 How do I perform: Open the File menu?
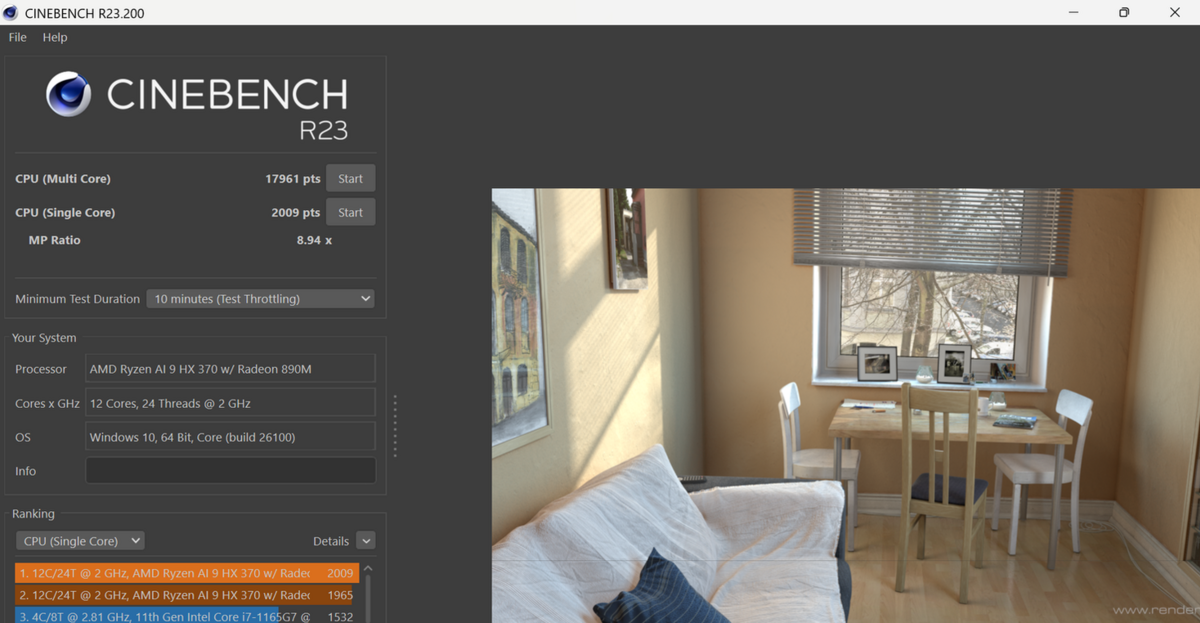coord(18,37)
